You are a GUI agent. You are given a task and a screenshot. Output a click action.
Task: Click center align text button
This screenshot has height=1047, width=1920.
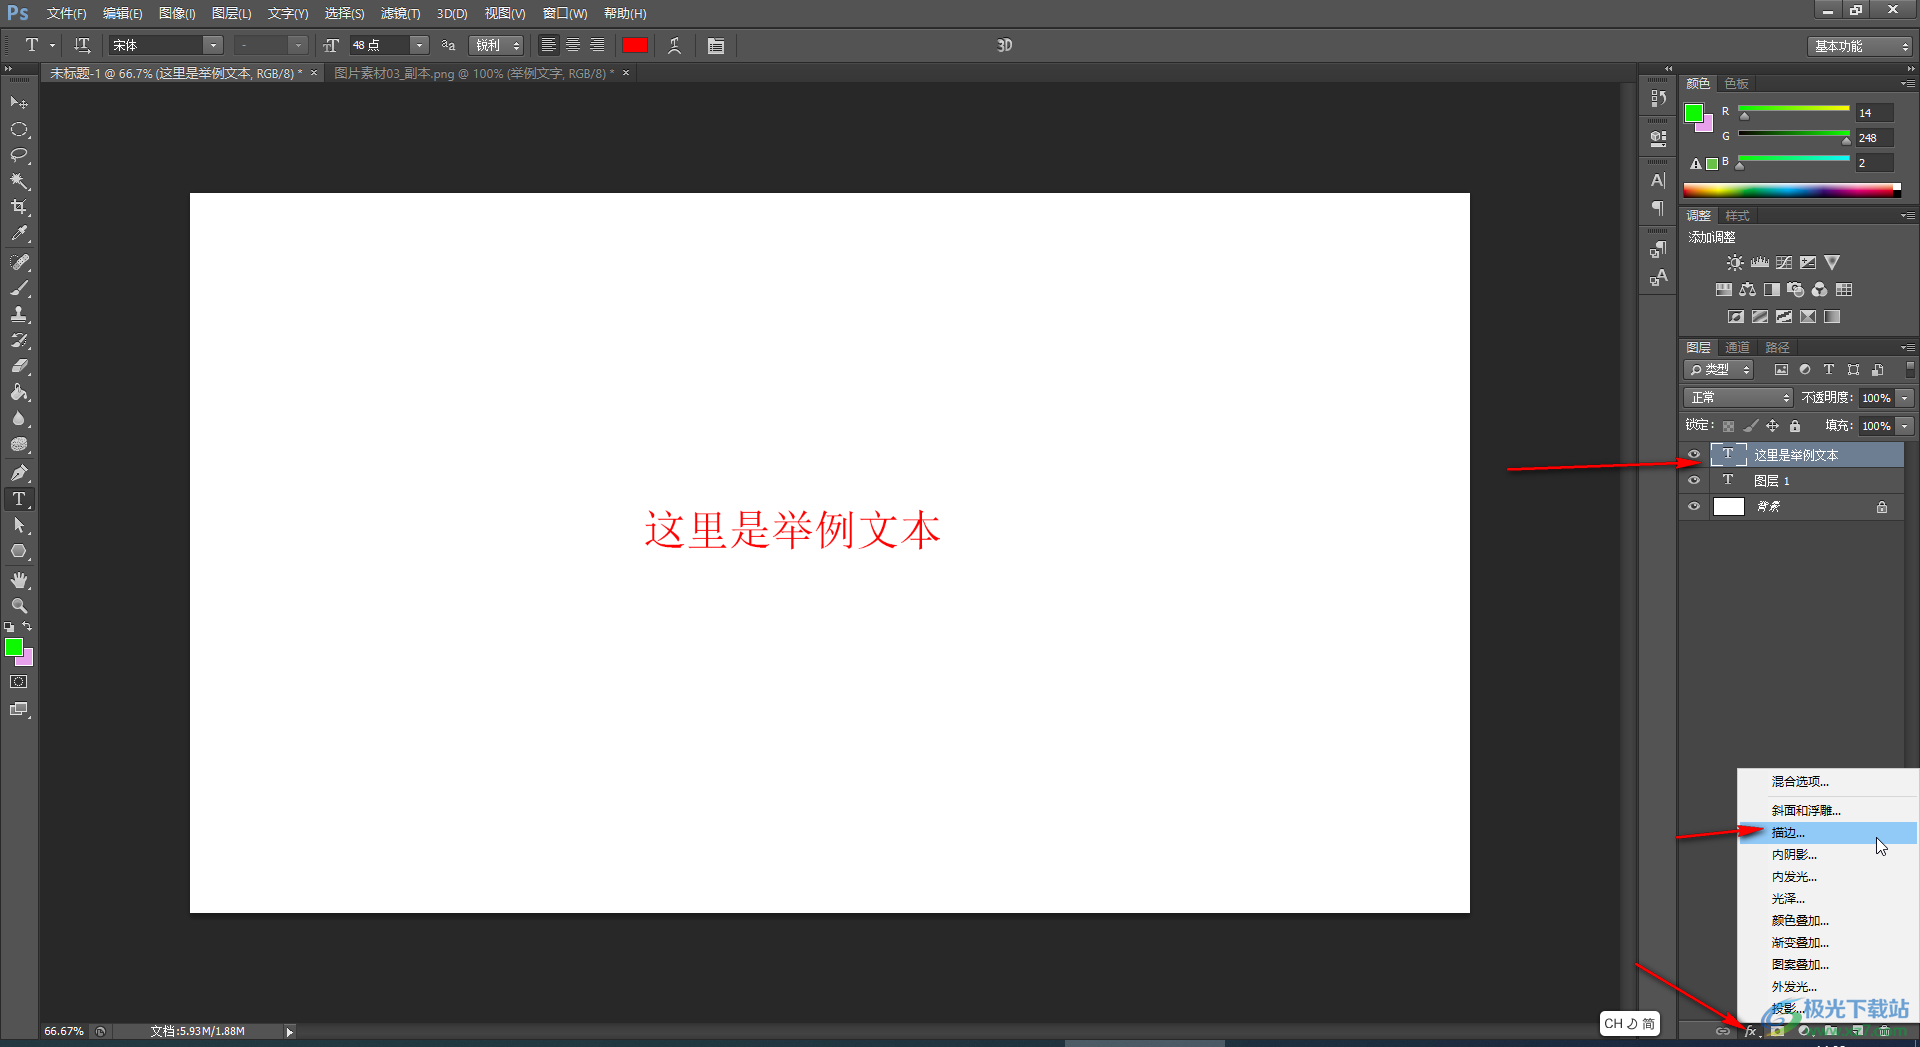573,45
